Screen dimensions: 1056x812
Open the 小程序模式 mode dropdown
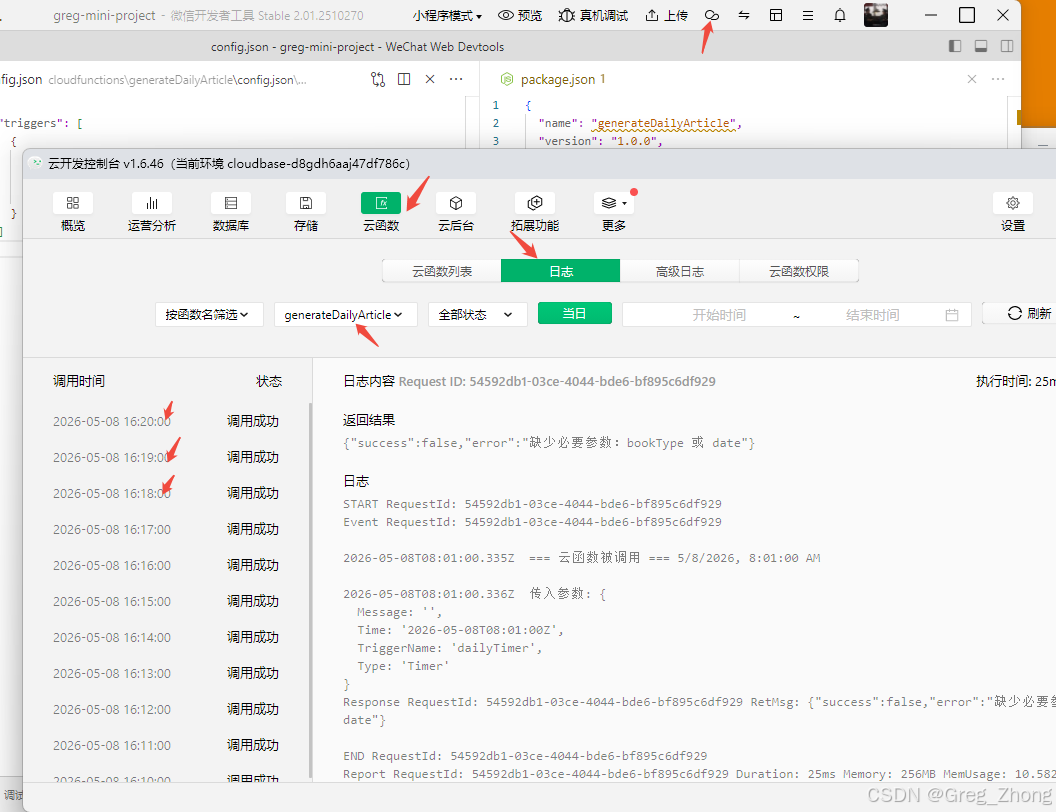[x=447, y=15]
